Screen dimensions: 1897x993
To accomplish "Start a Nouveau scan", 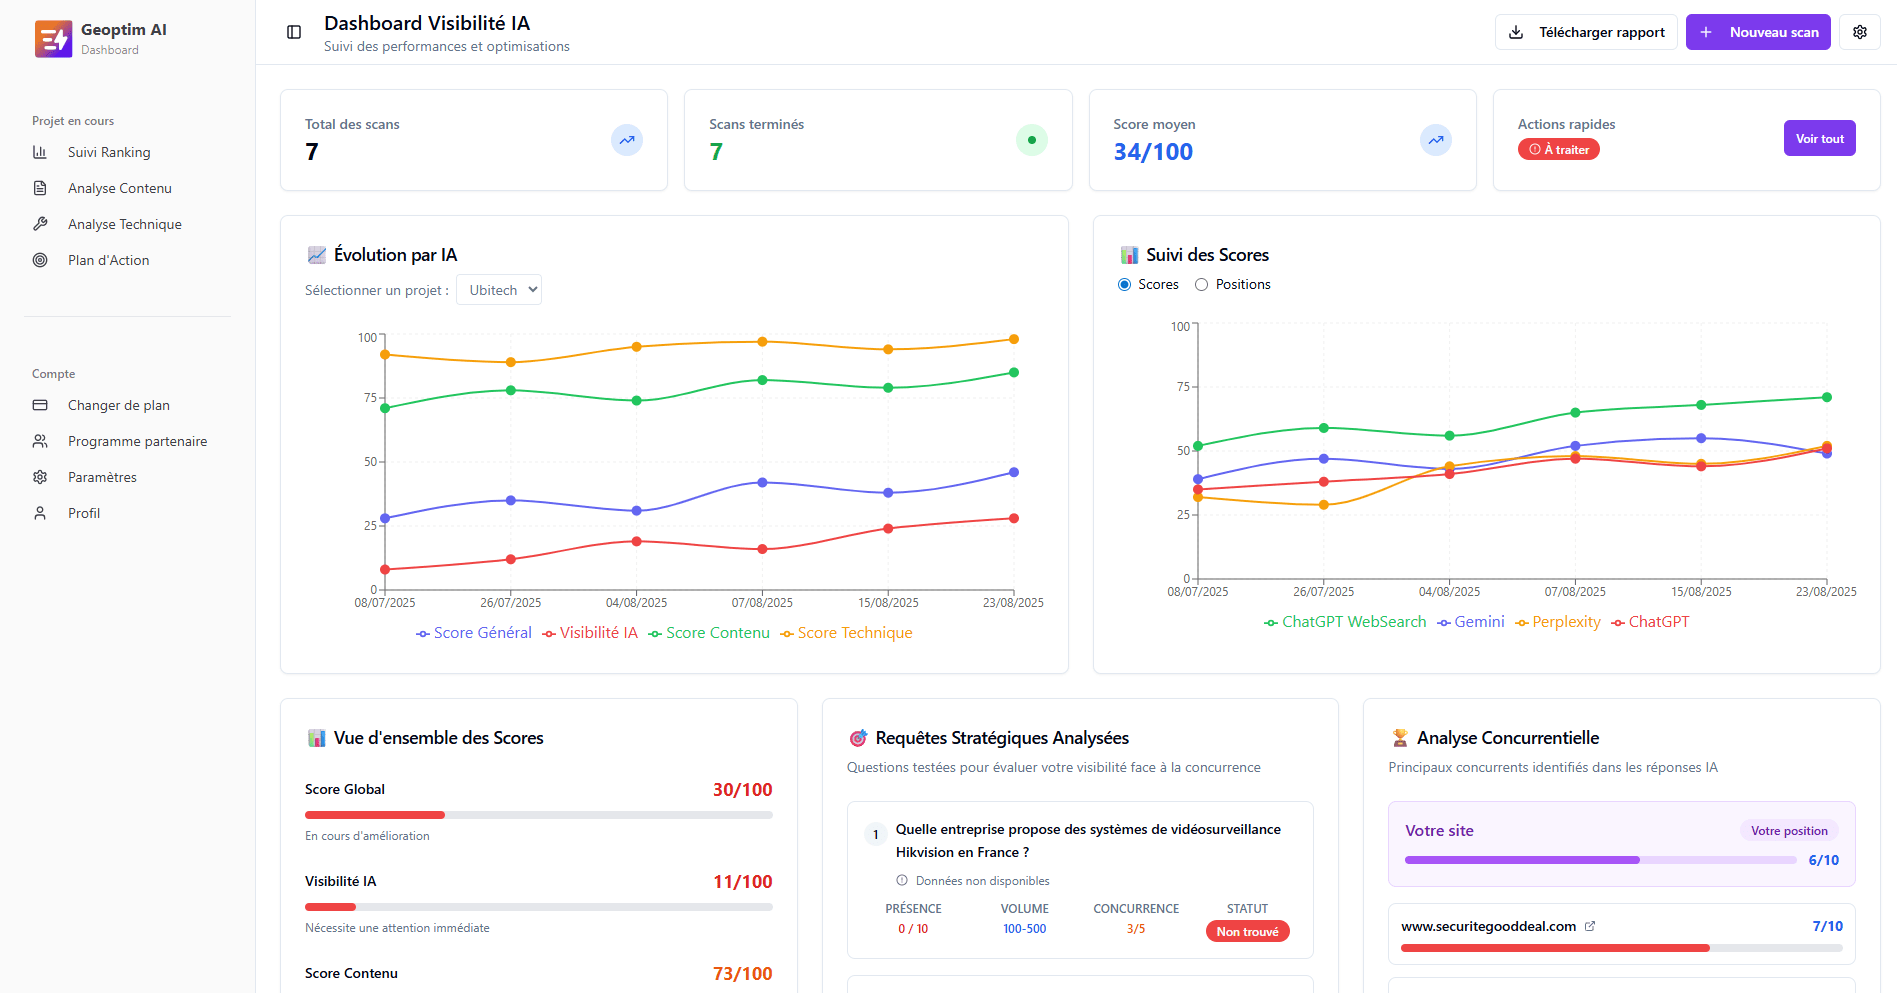I will pyautogui.click(x=1758, y=32).
